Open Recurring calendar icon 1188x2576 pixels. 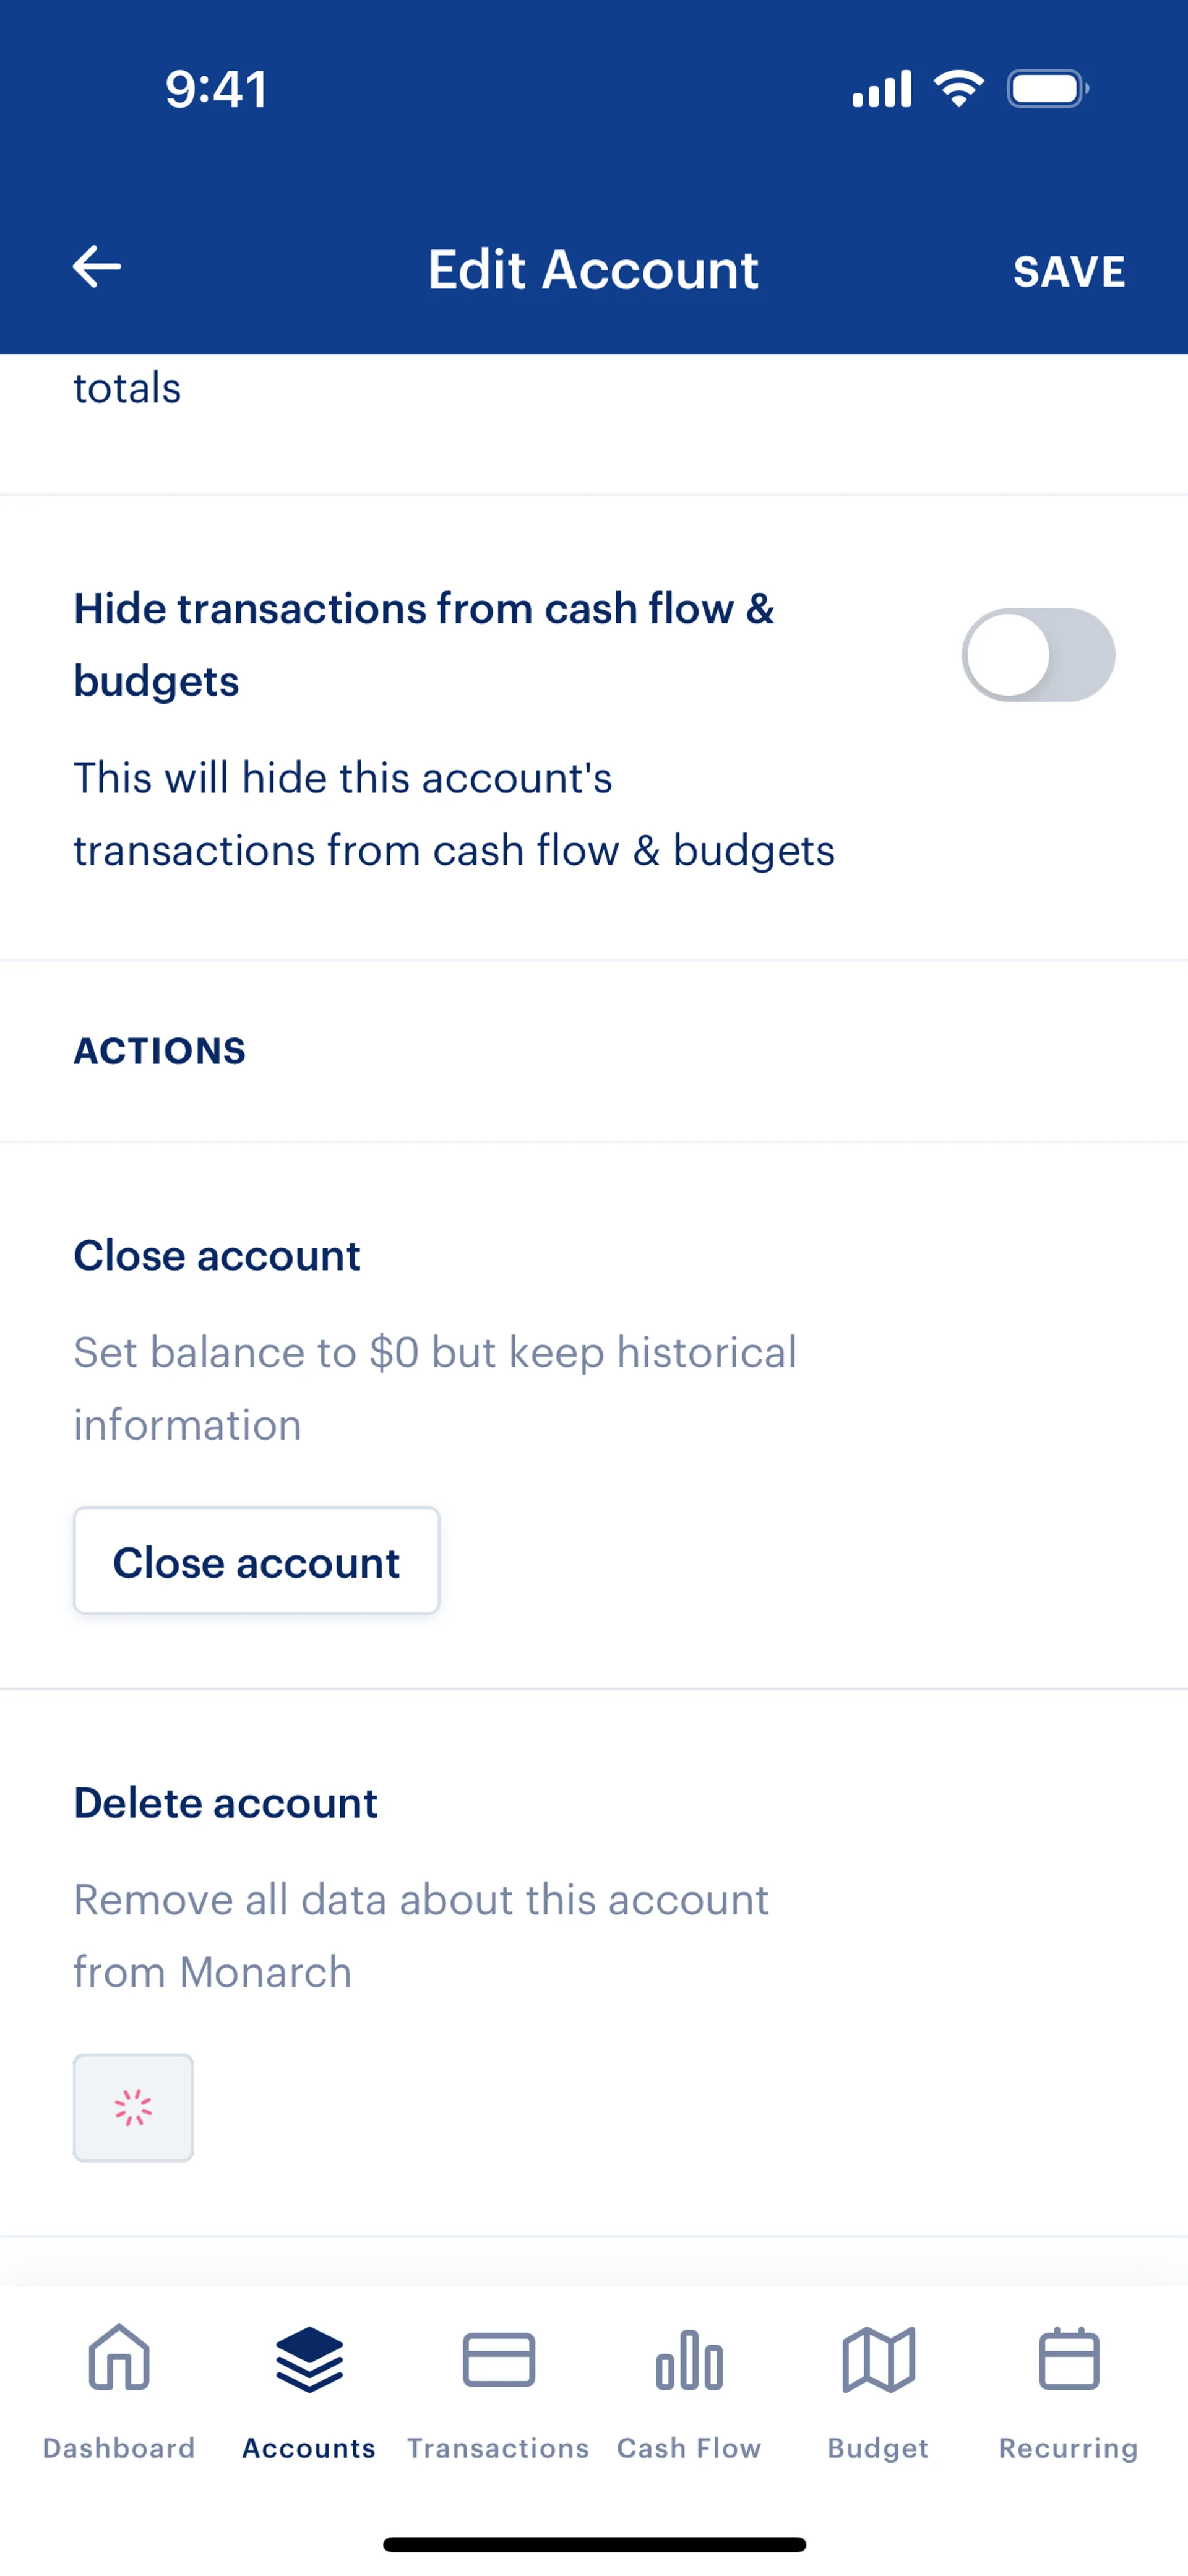coord(1068,2359)
